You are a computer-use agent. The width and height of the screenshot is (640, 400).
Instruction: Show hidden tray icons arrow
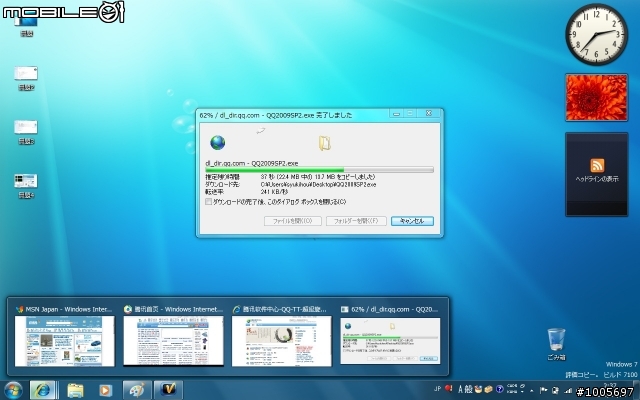point(532,391)
